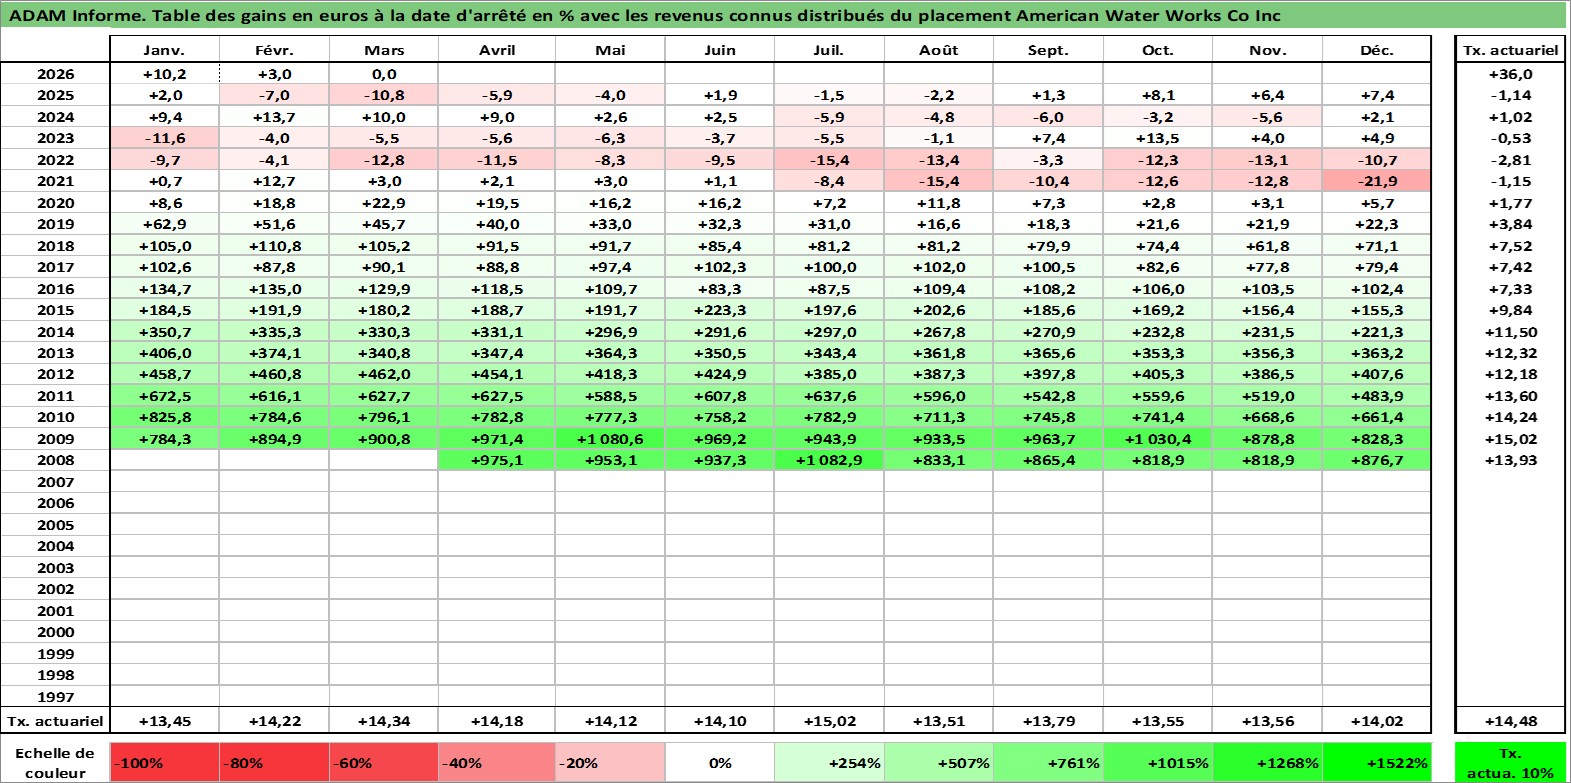
Task: Select the +761% green legend swatch
Action: (1048, 762)
